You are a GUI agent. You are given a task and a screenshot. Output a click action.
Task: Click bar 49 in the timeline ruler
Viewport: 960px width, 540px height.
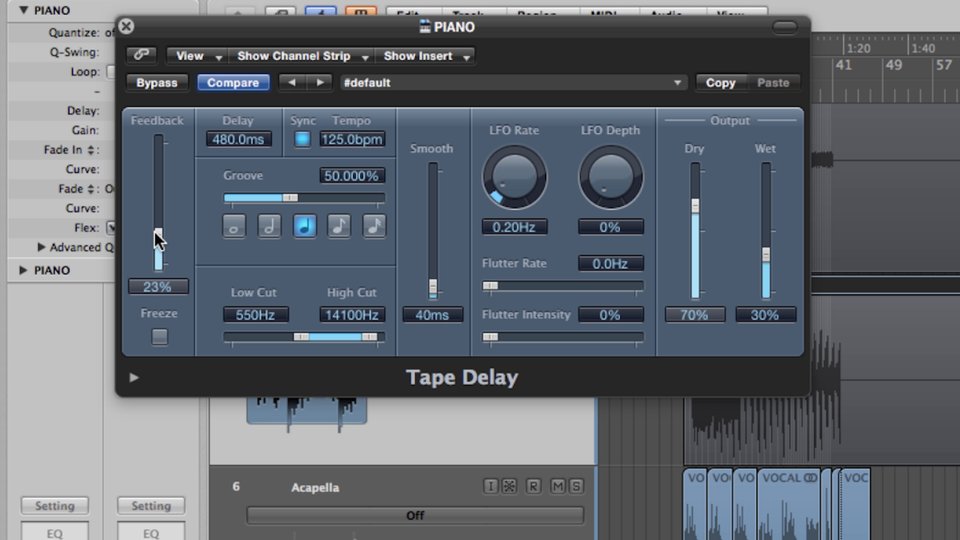pos(894,65)
